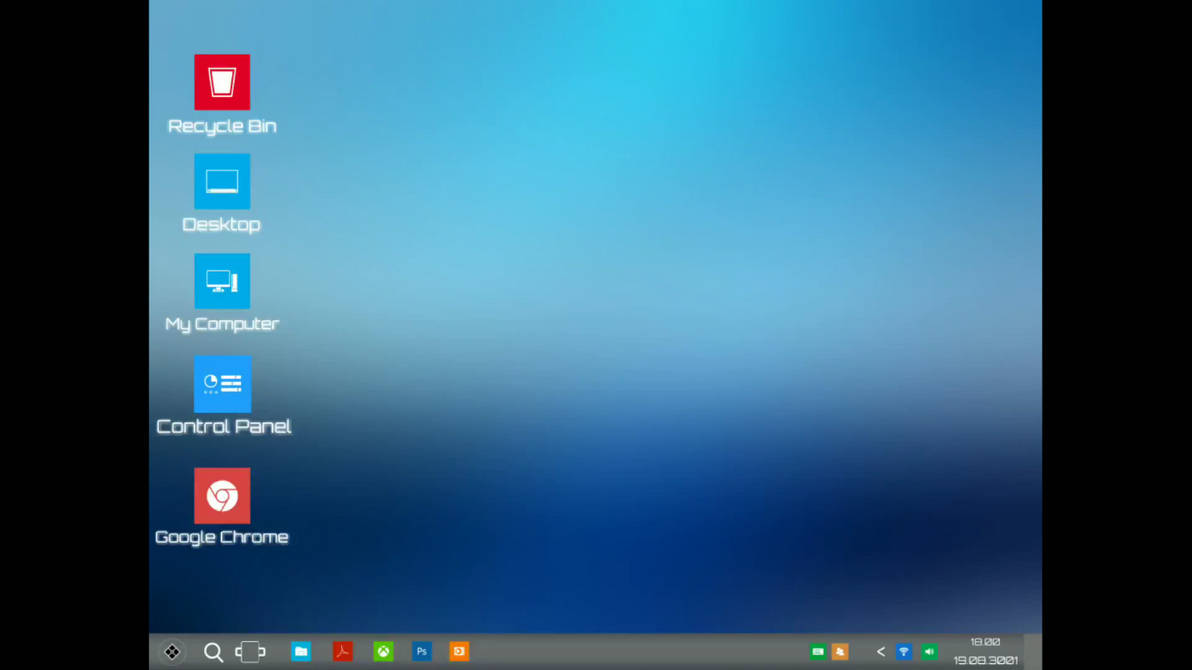The width and height of the screenshot is (1192, 670).
Task: Expand hidden tray icons chevron
Action: pos(880,652)
